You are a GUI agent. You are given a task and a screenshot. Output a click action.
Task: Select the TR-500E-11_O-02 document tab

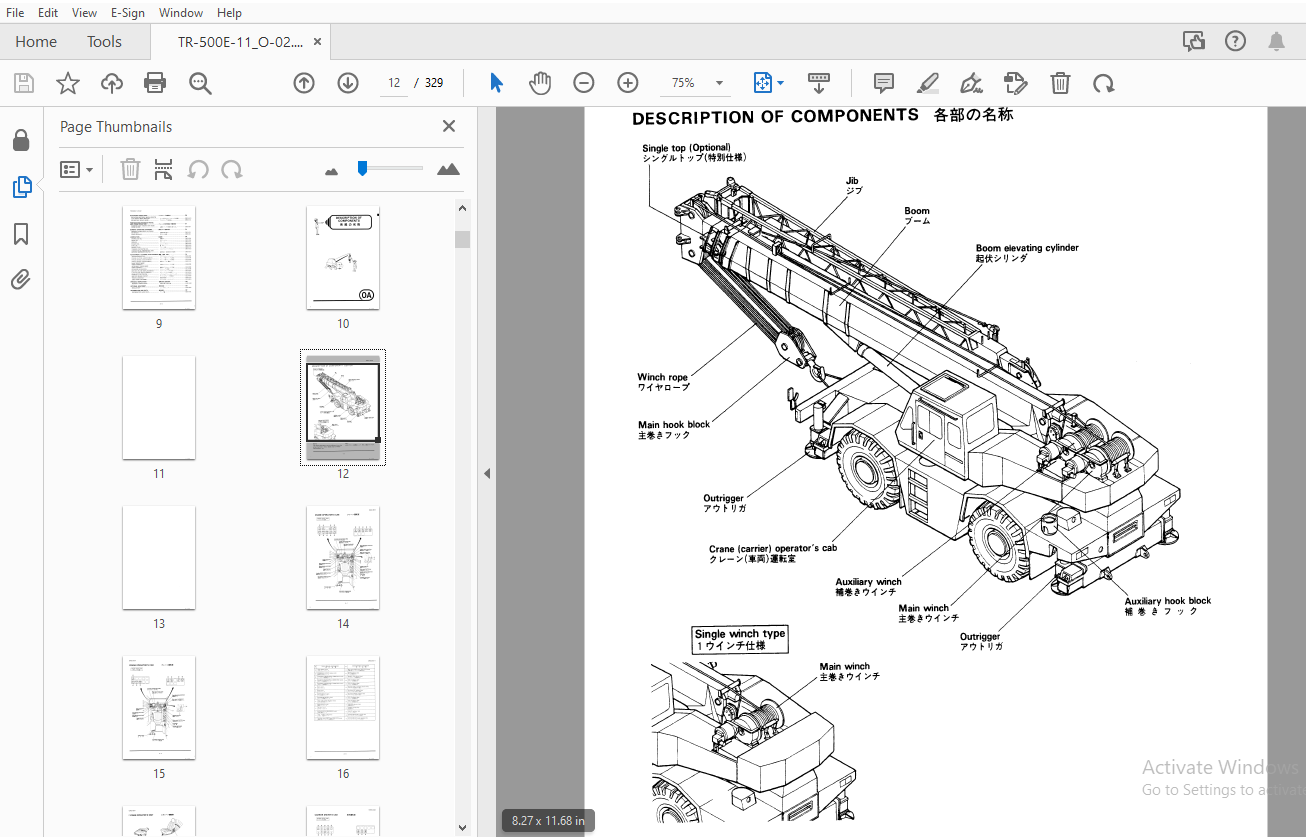[x=240, y=42]
